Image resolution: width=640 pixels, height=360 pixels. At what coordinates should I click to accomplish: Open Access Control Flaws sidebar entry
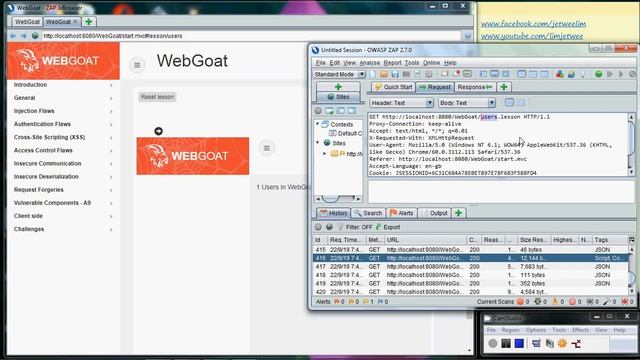click(x=63, y=150)
